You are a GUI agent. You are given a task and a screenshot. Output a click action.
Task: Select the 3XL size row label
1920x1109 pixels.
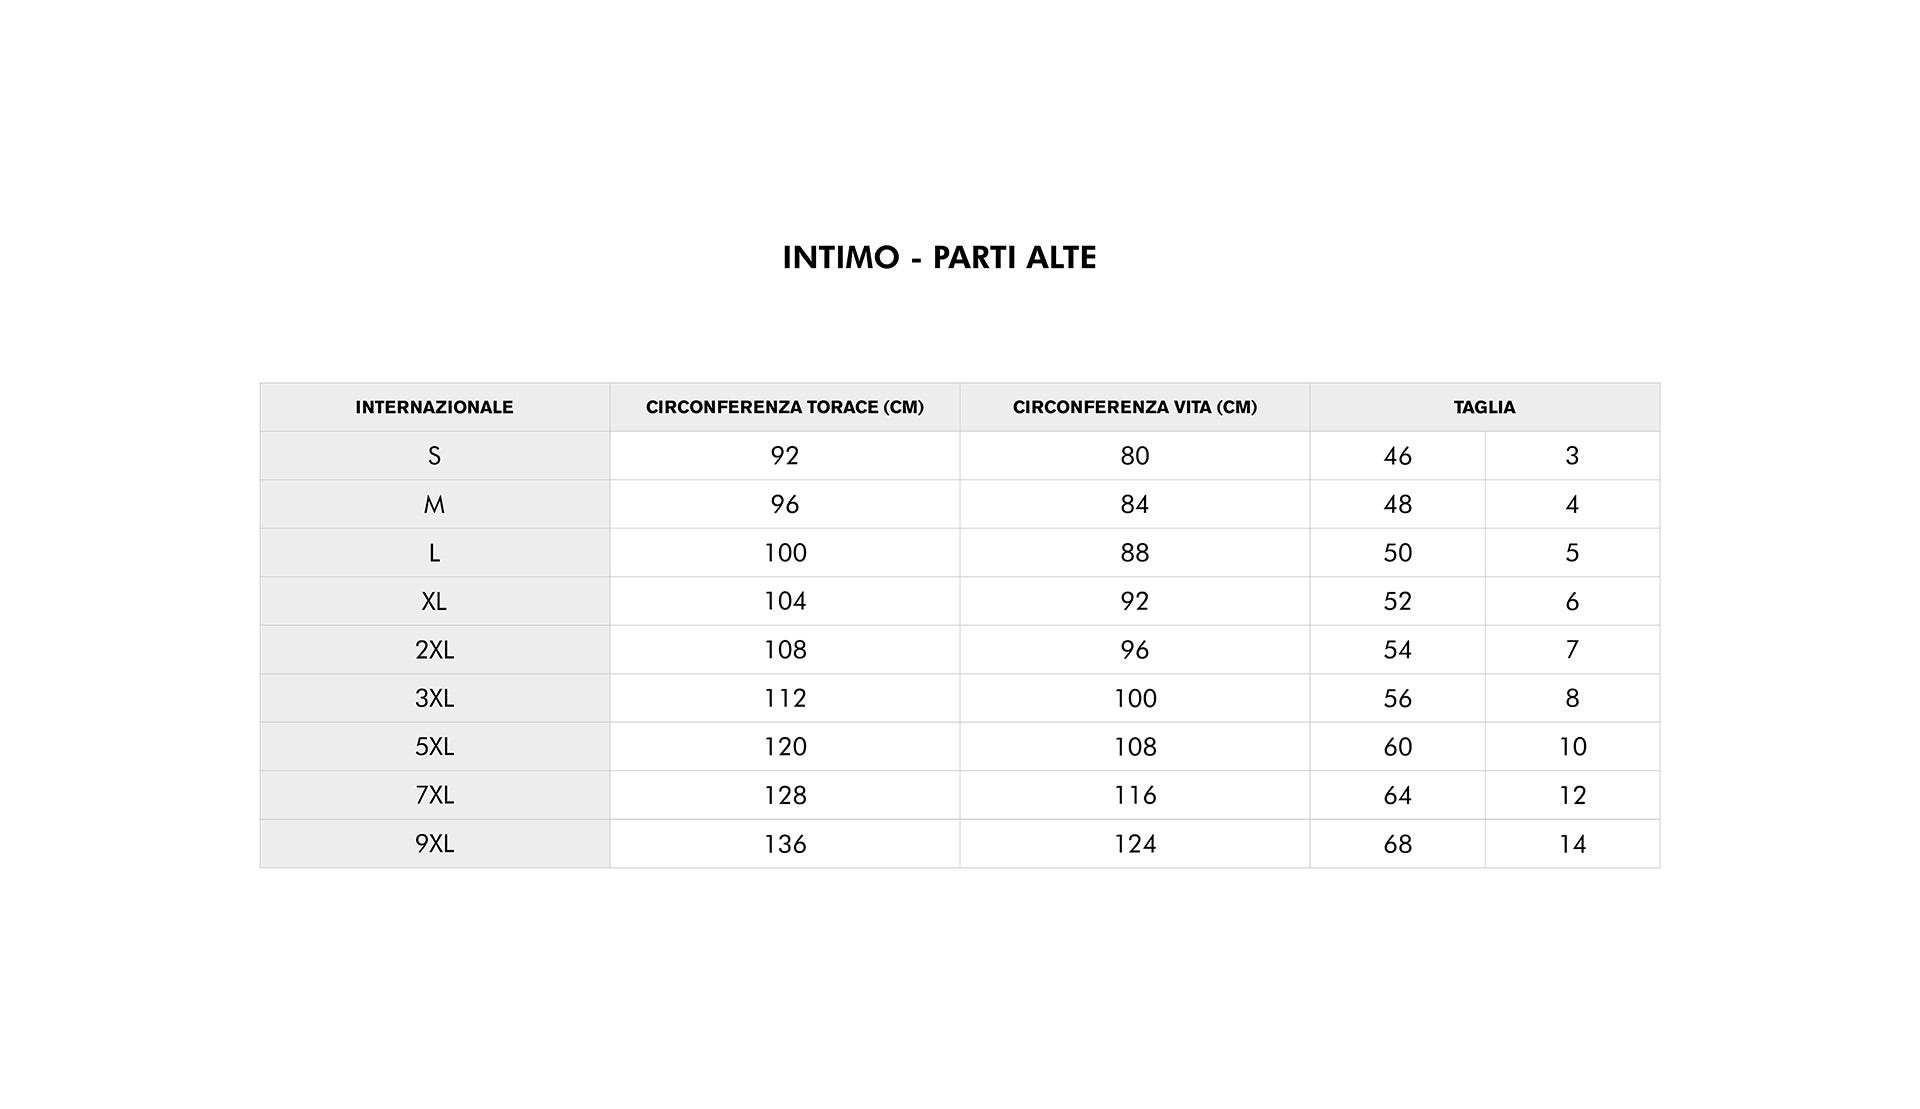[x=434, y=698]
